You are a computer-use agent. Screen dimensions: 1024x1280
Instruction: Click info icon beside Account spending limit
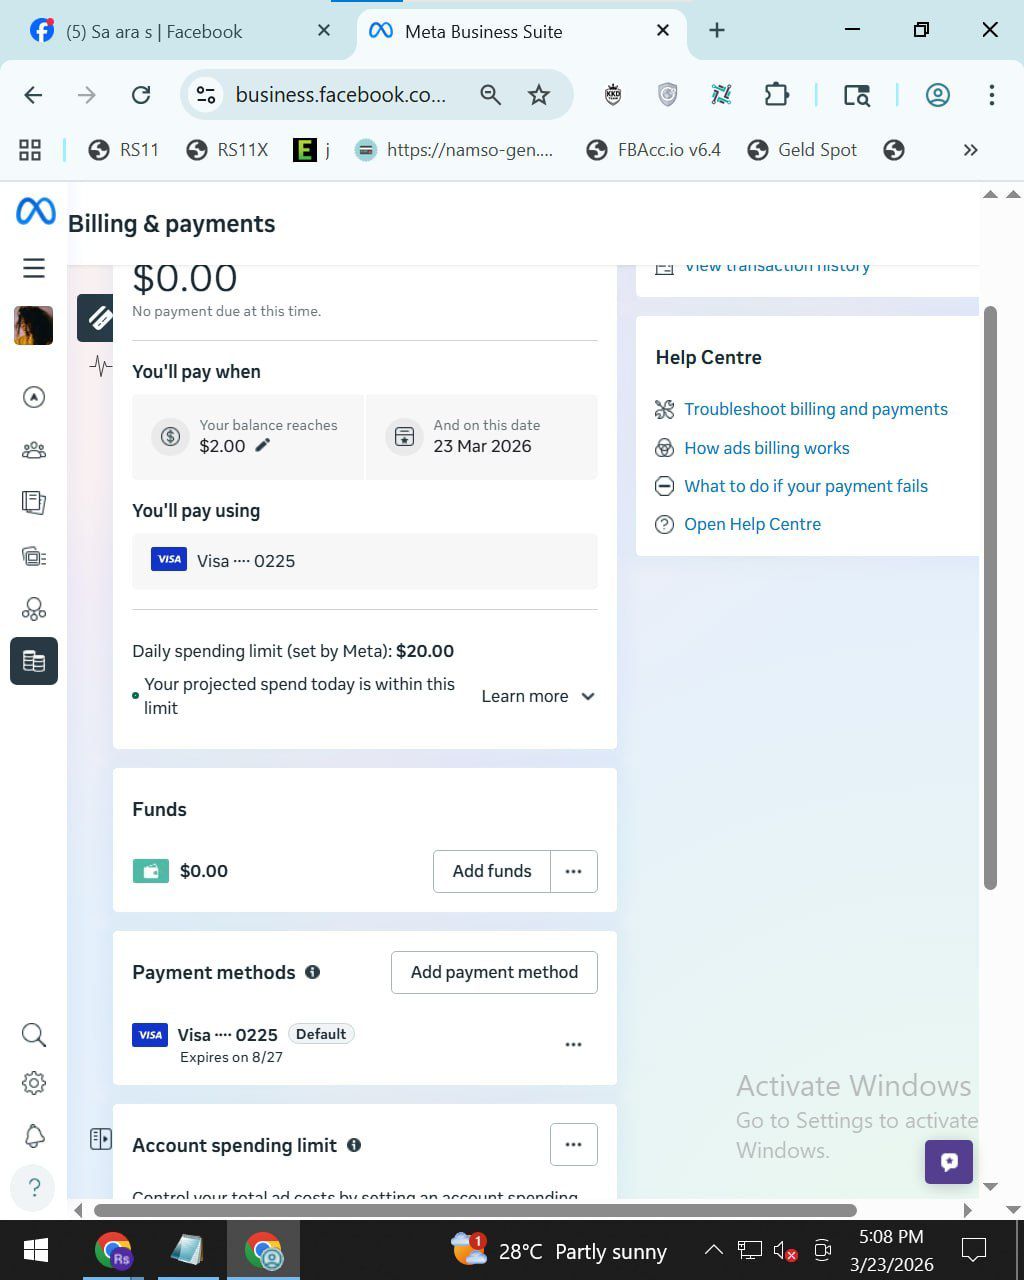click(x=354, y=1145)
